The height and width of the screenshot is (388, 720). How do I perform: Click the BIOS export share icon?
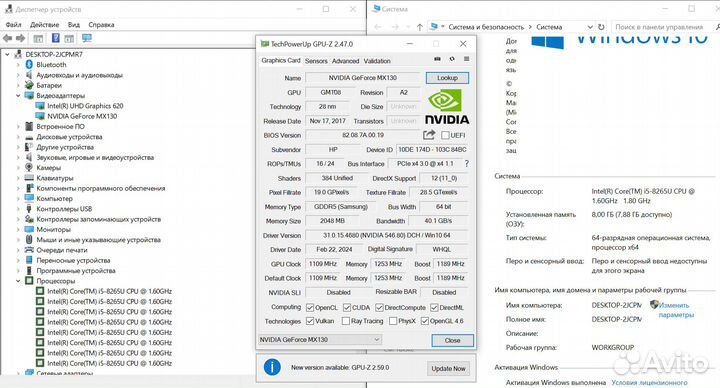[x=429, y=135]
